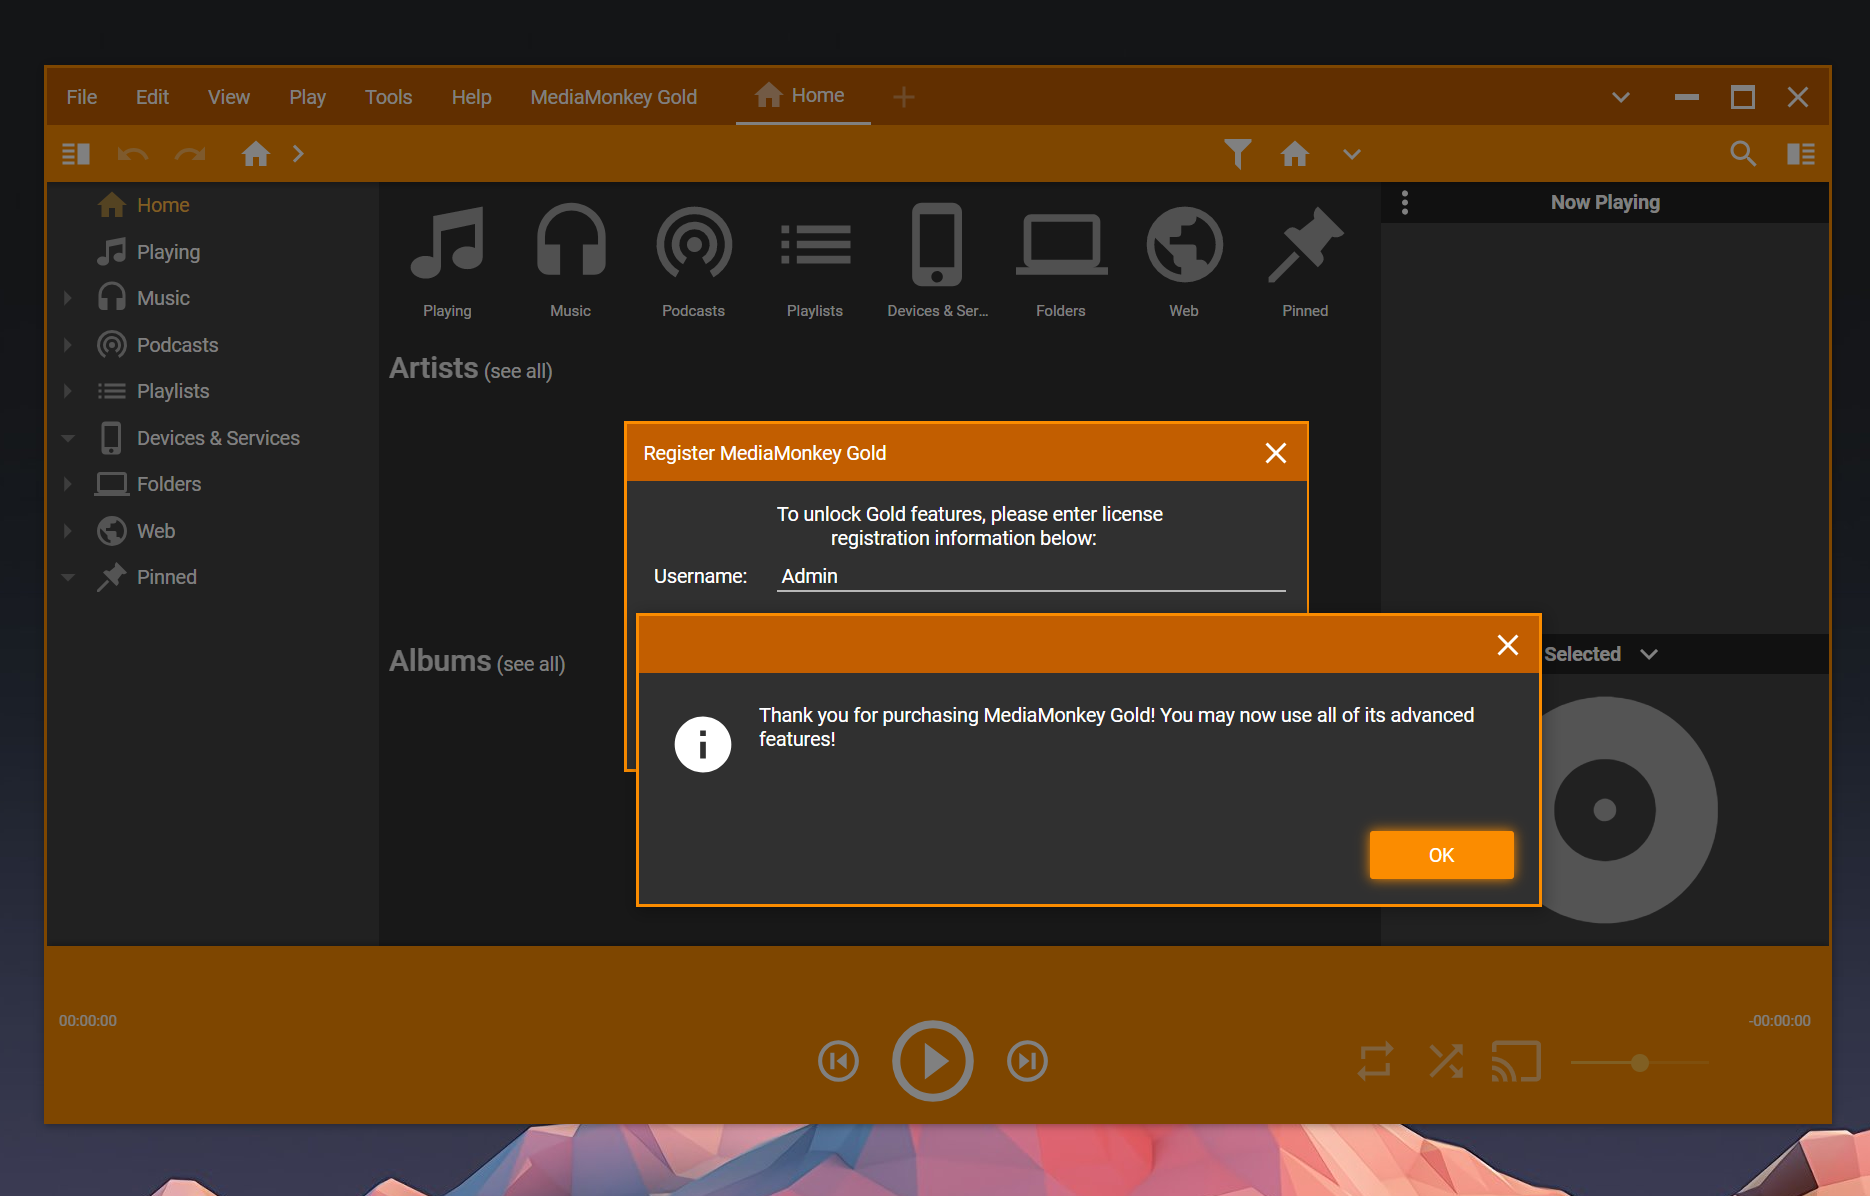Open the Podcasts tile

click(693, 261)
